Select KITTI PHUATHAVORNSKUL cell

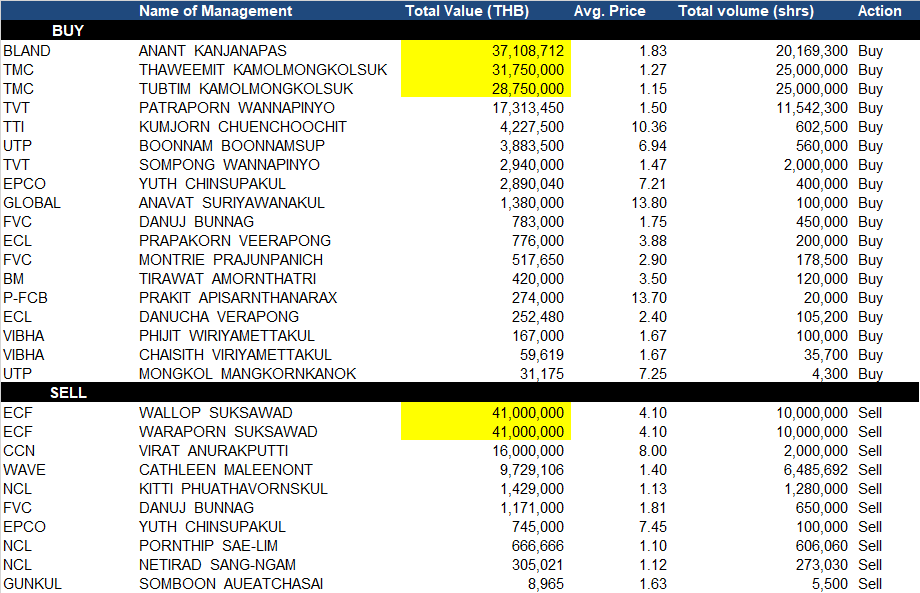tap(234, 489)
